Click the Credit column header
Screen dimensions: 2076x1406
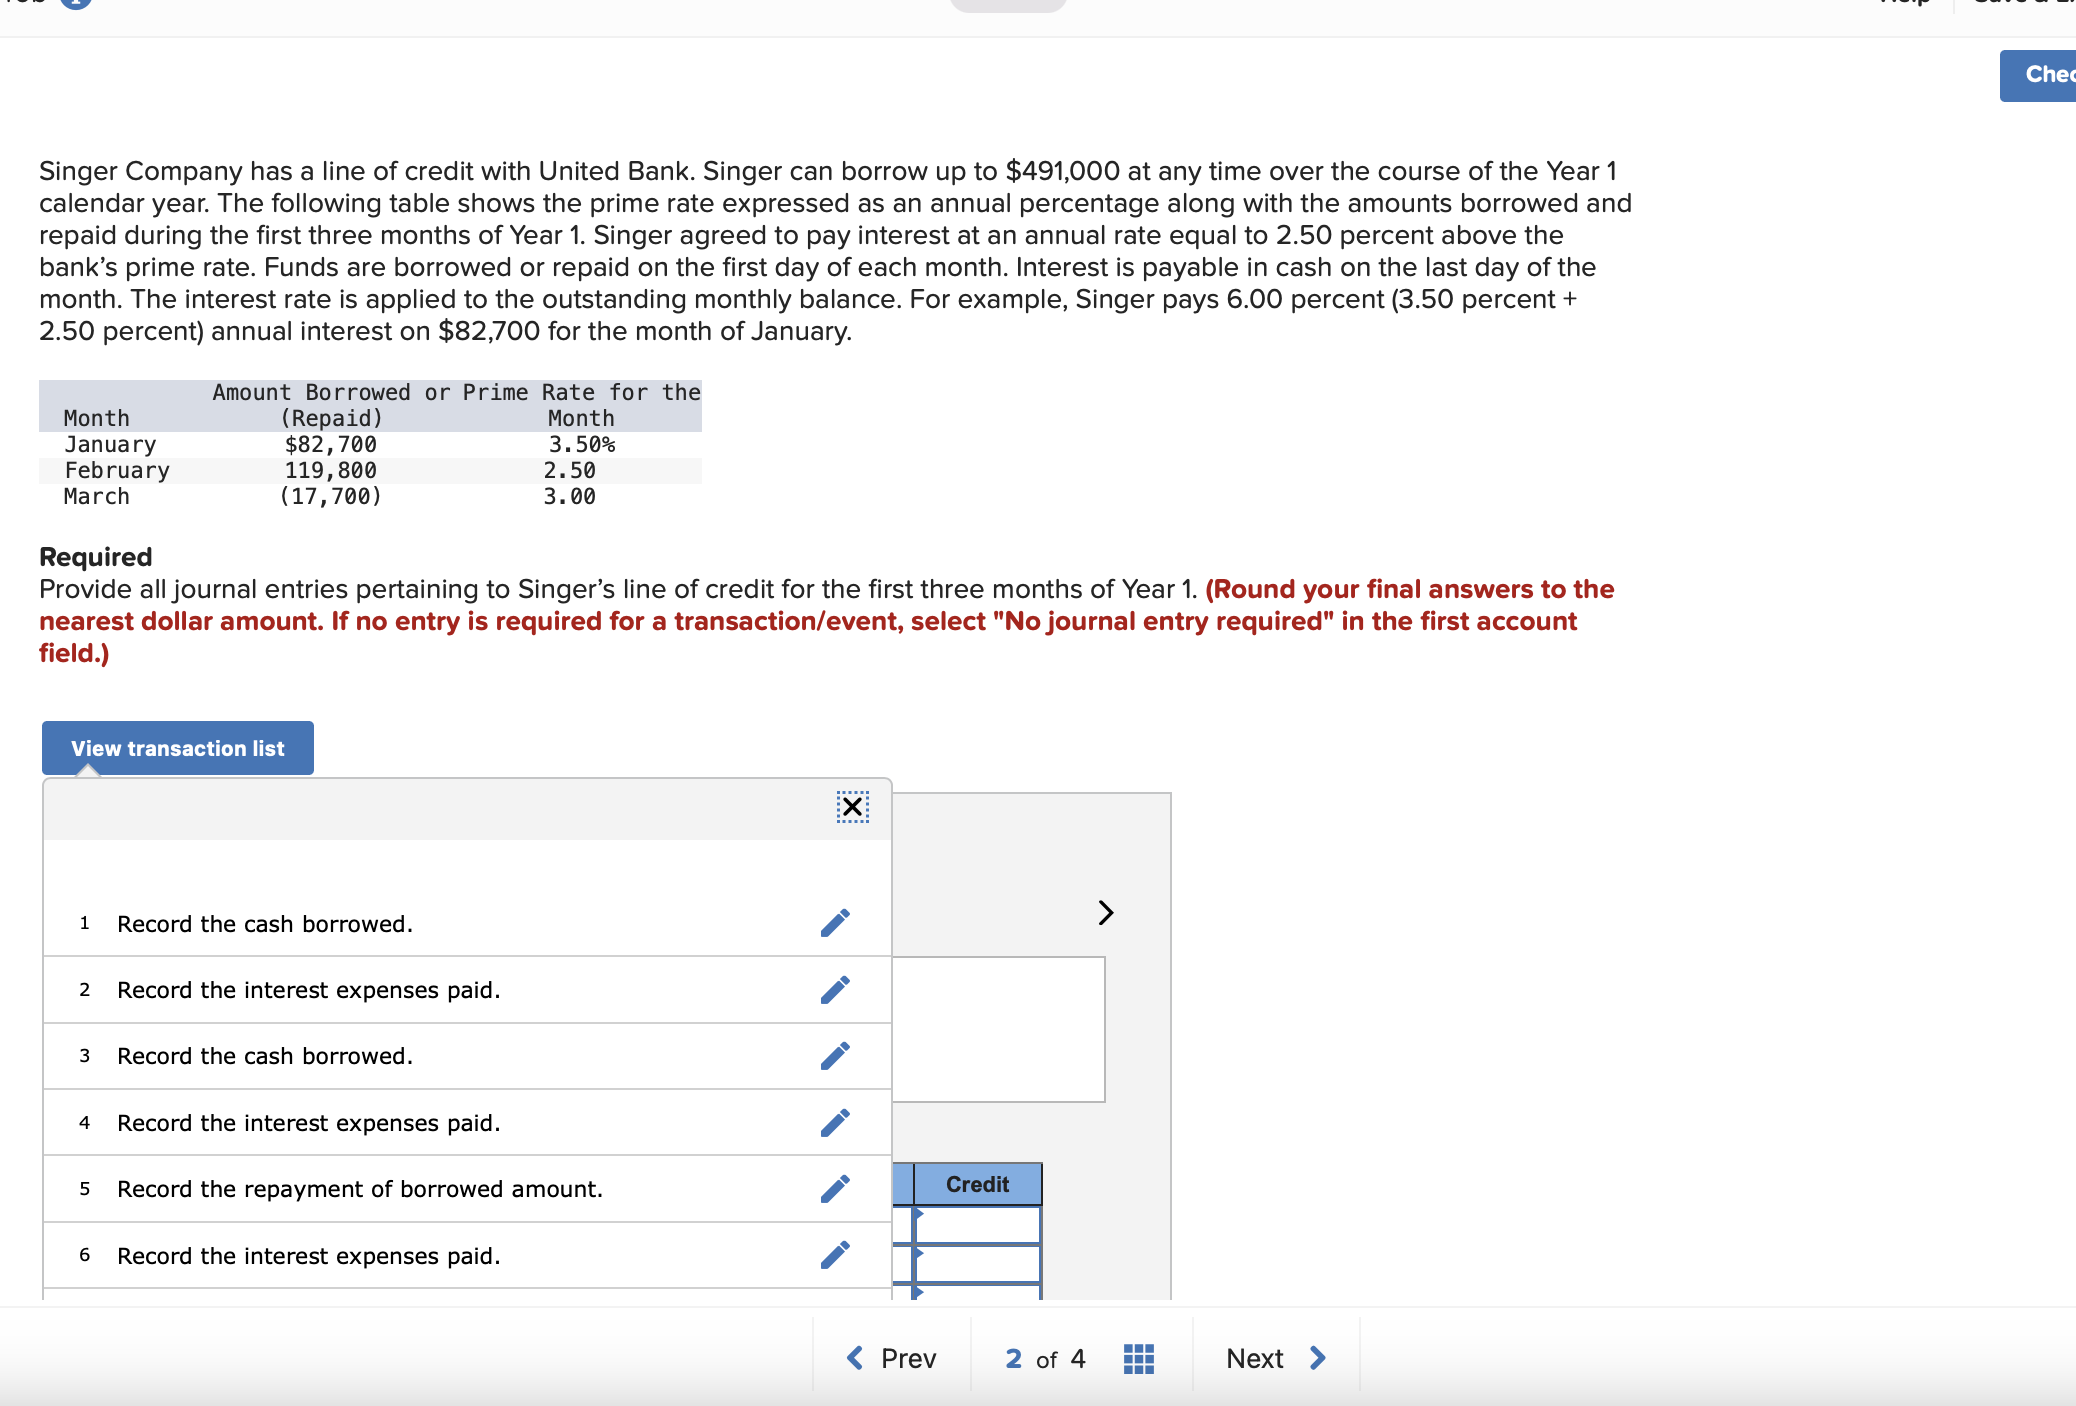point(976,1184)
